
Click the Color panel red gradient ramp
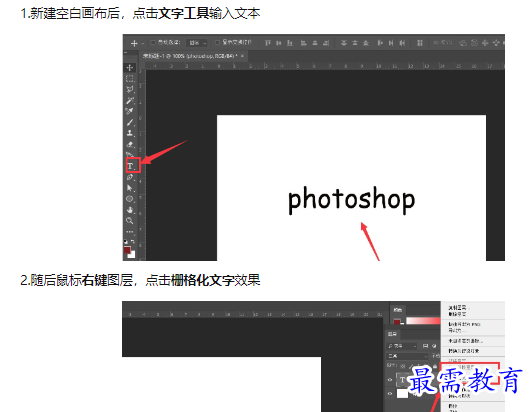click(x=424, y=320)
